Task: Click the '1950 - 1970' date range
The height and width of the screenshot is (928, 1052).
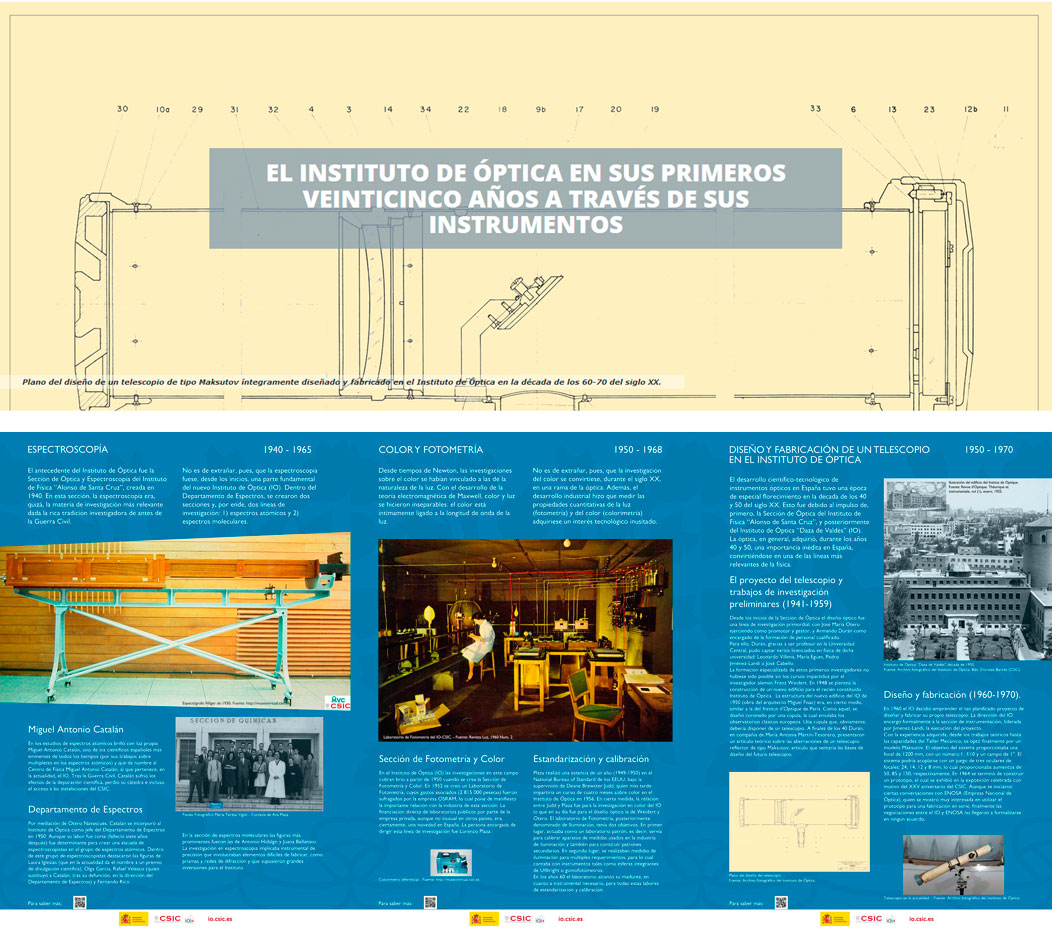Action: 989,450
